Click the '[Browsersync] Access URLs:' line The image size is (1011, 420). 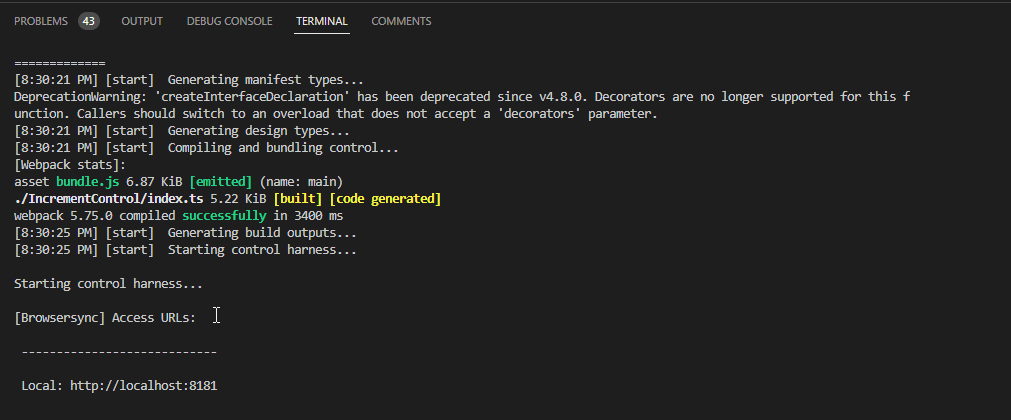click(105, 317)
